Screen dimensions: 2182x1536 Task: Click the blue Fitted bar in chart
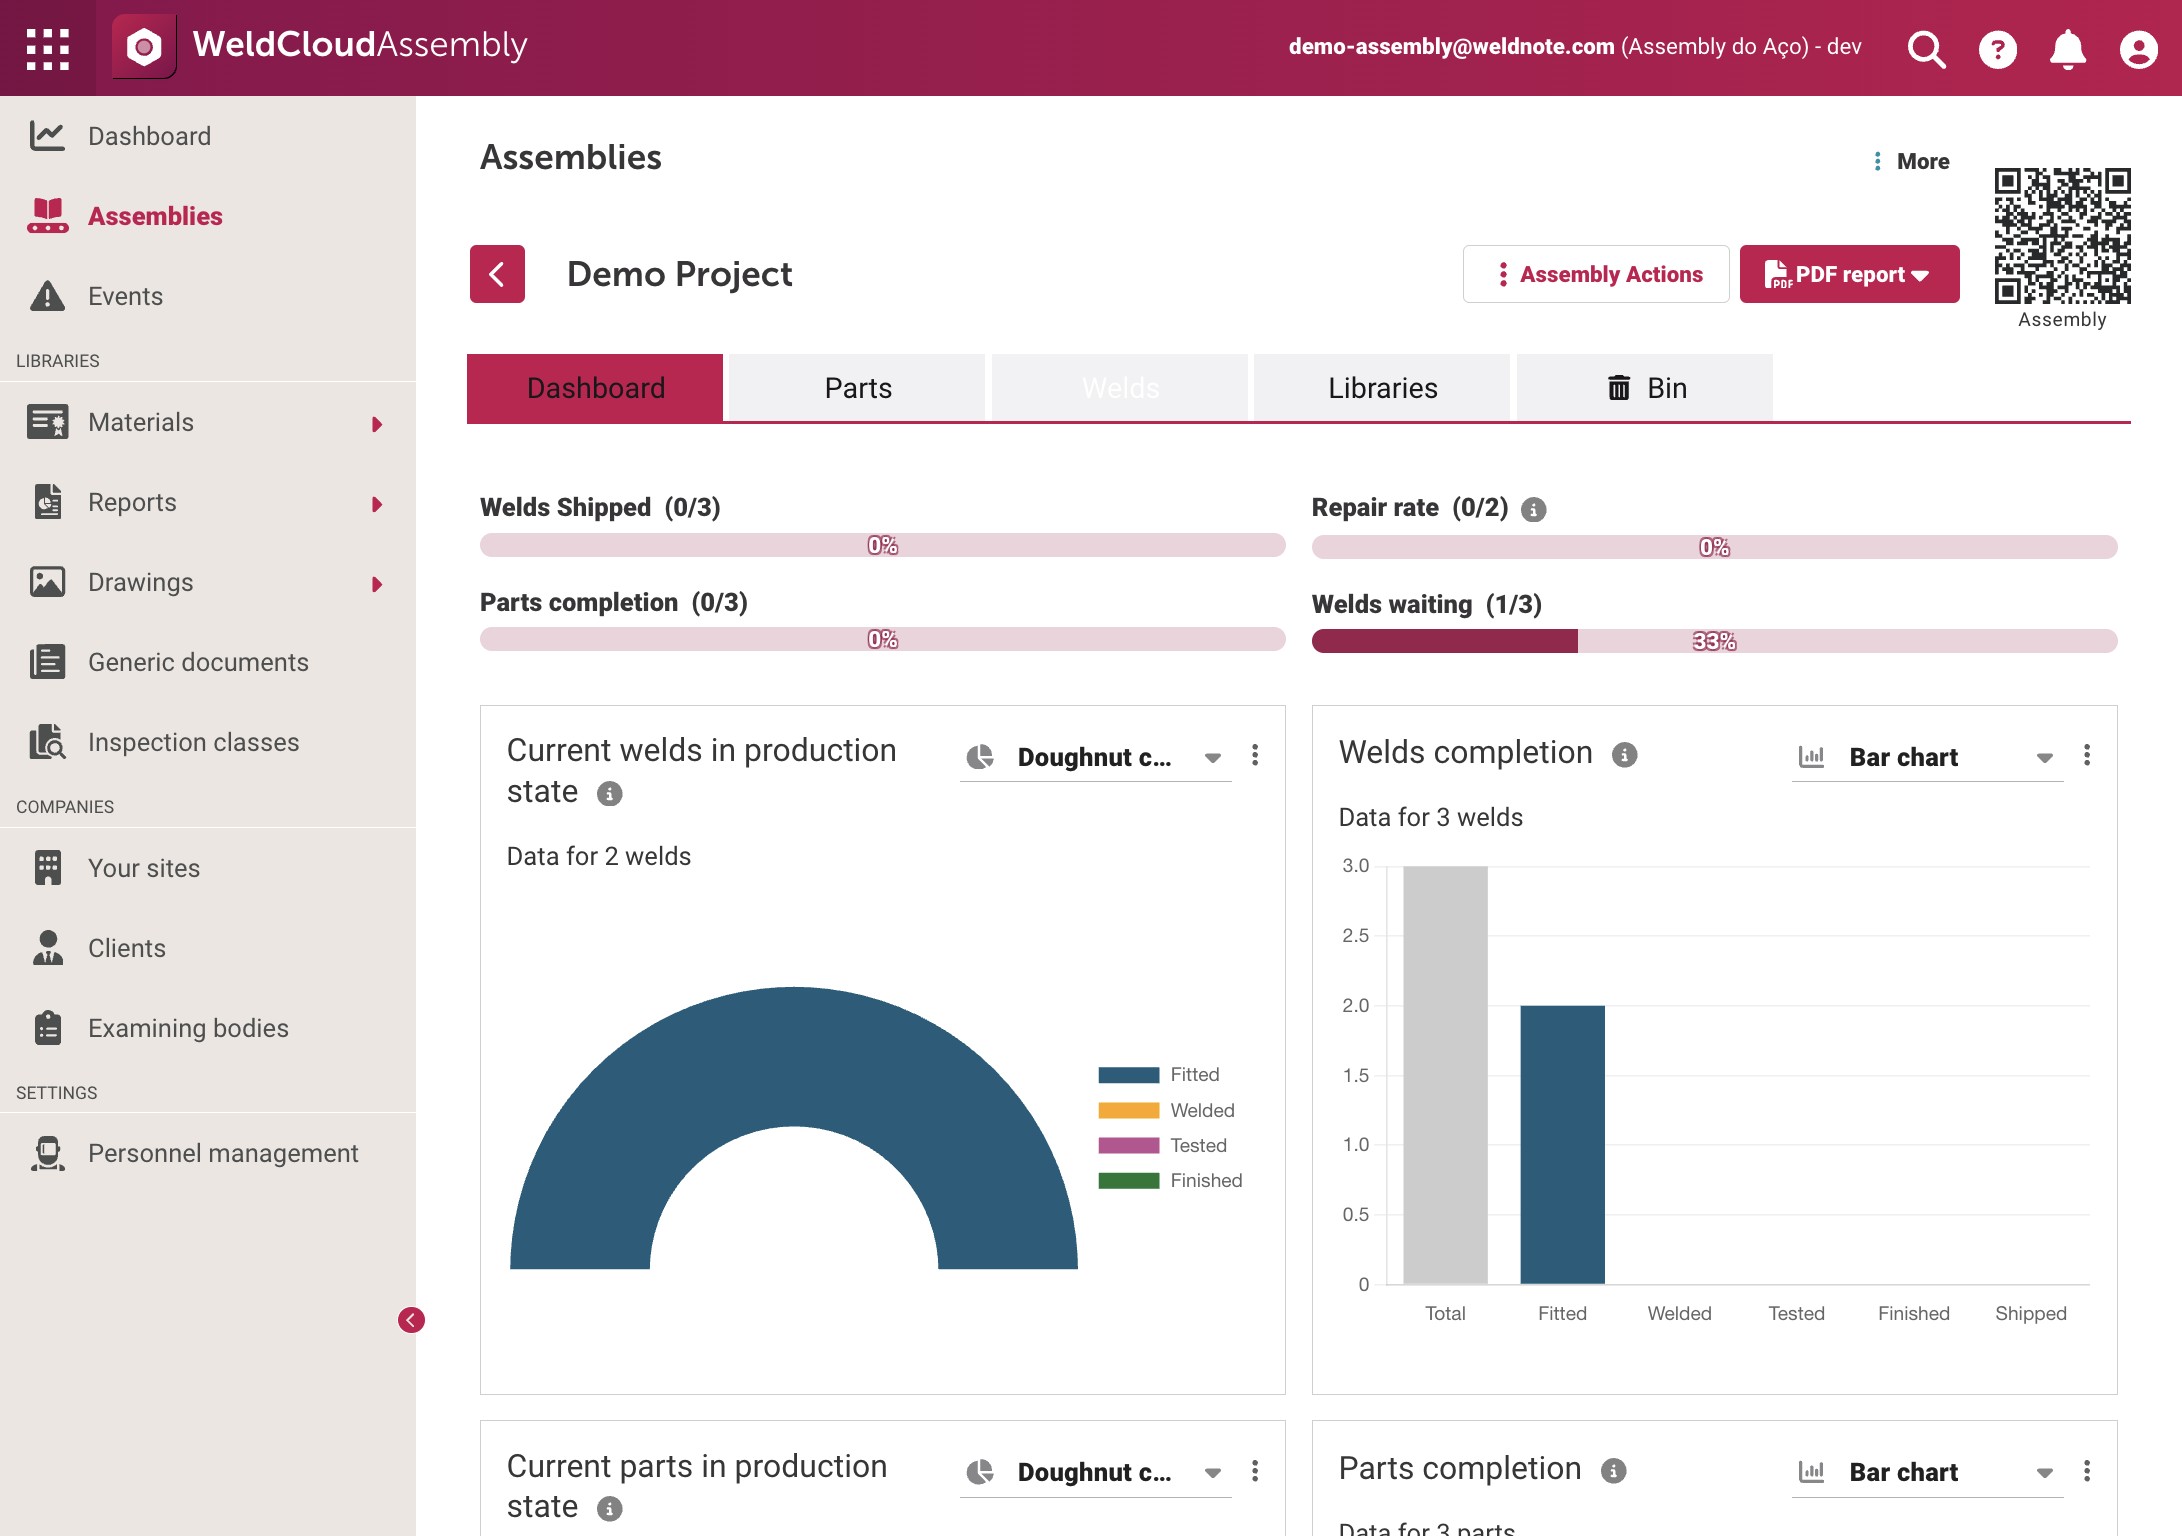[1562, 1145]
